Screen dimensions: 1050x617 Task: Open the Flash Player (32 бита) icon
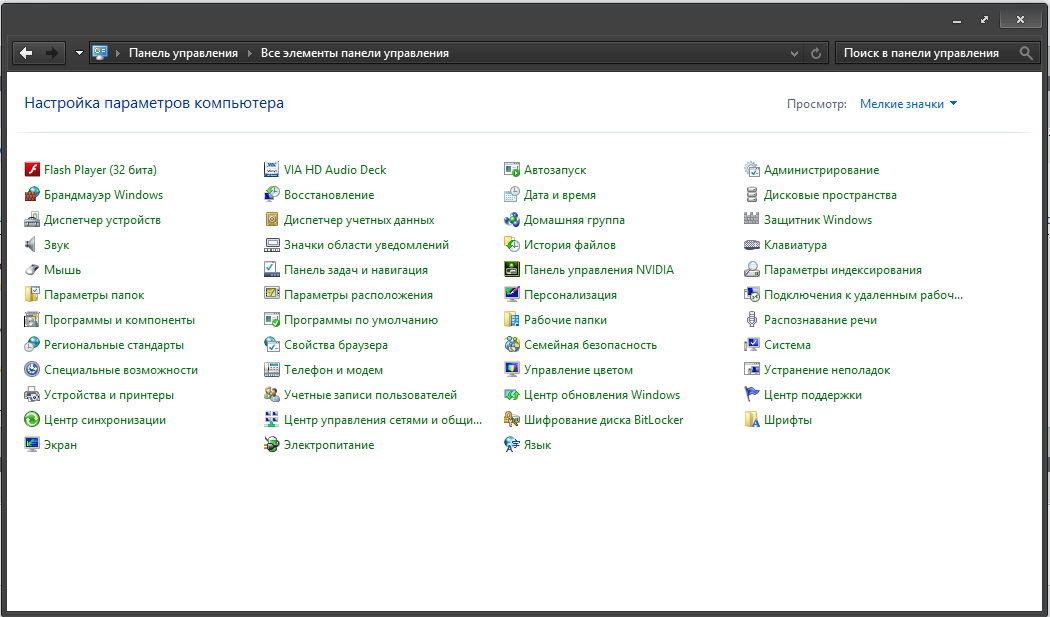point(31,169)
